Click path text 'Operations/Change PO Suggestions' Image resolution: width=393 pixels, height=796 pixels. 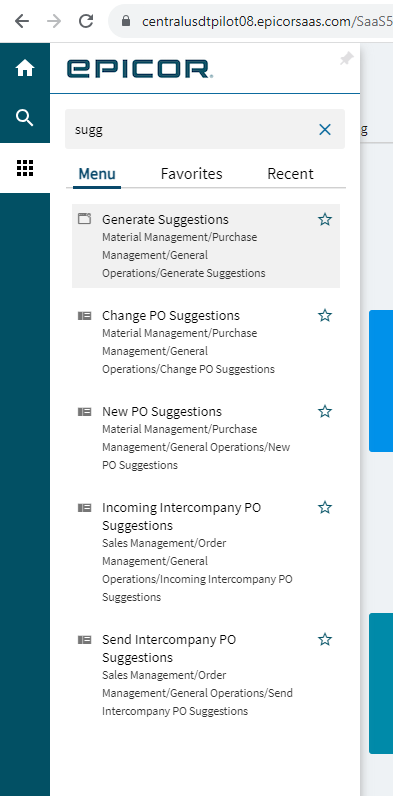(188, 369)
